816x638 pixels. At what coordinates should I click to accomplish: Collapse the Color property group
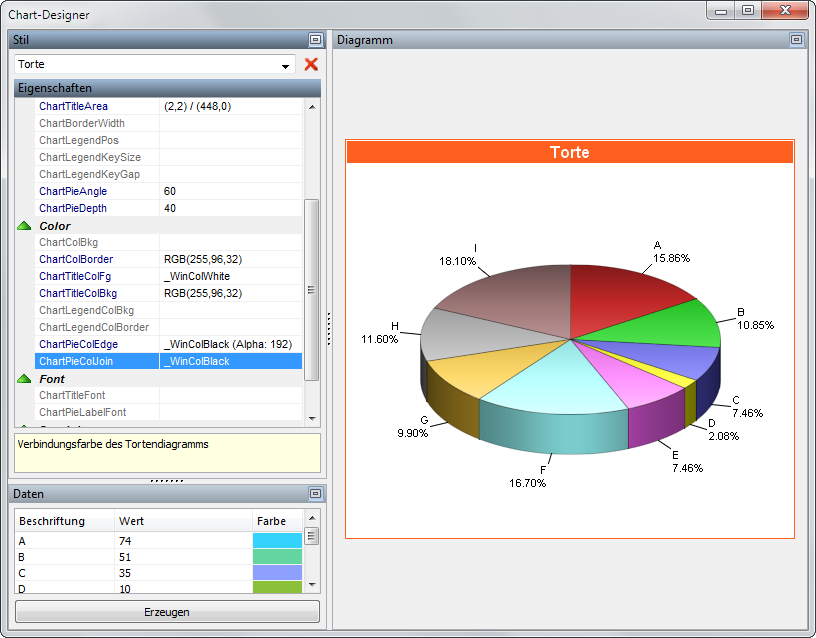(24, 226)
